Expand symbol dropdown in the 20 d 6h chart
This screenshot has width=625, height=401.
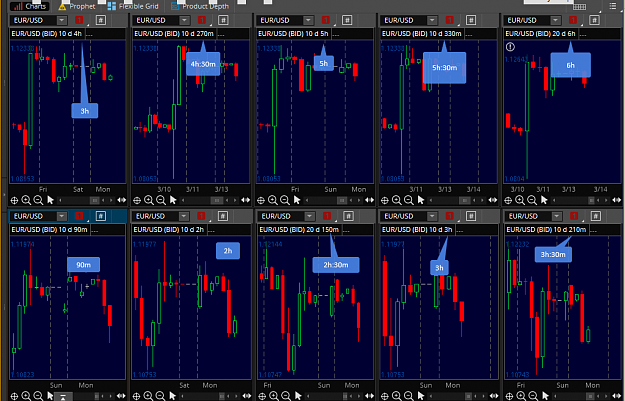556,20
